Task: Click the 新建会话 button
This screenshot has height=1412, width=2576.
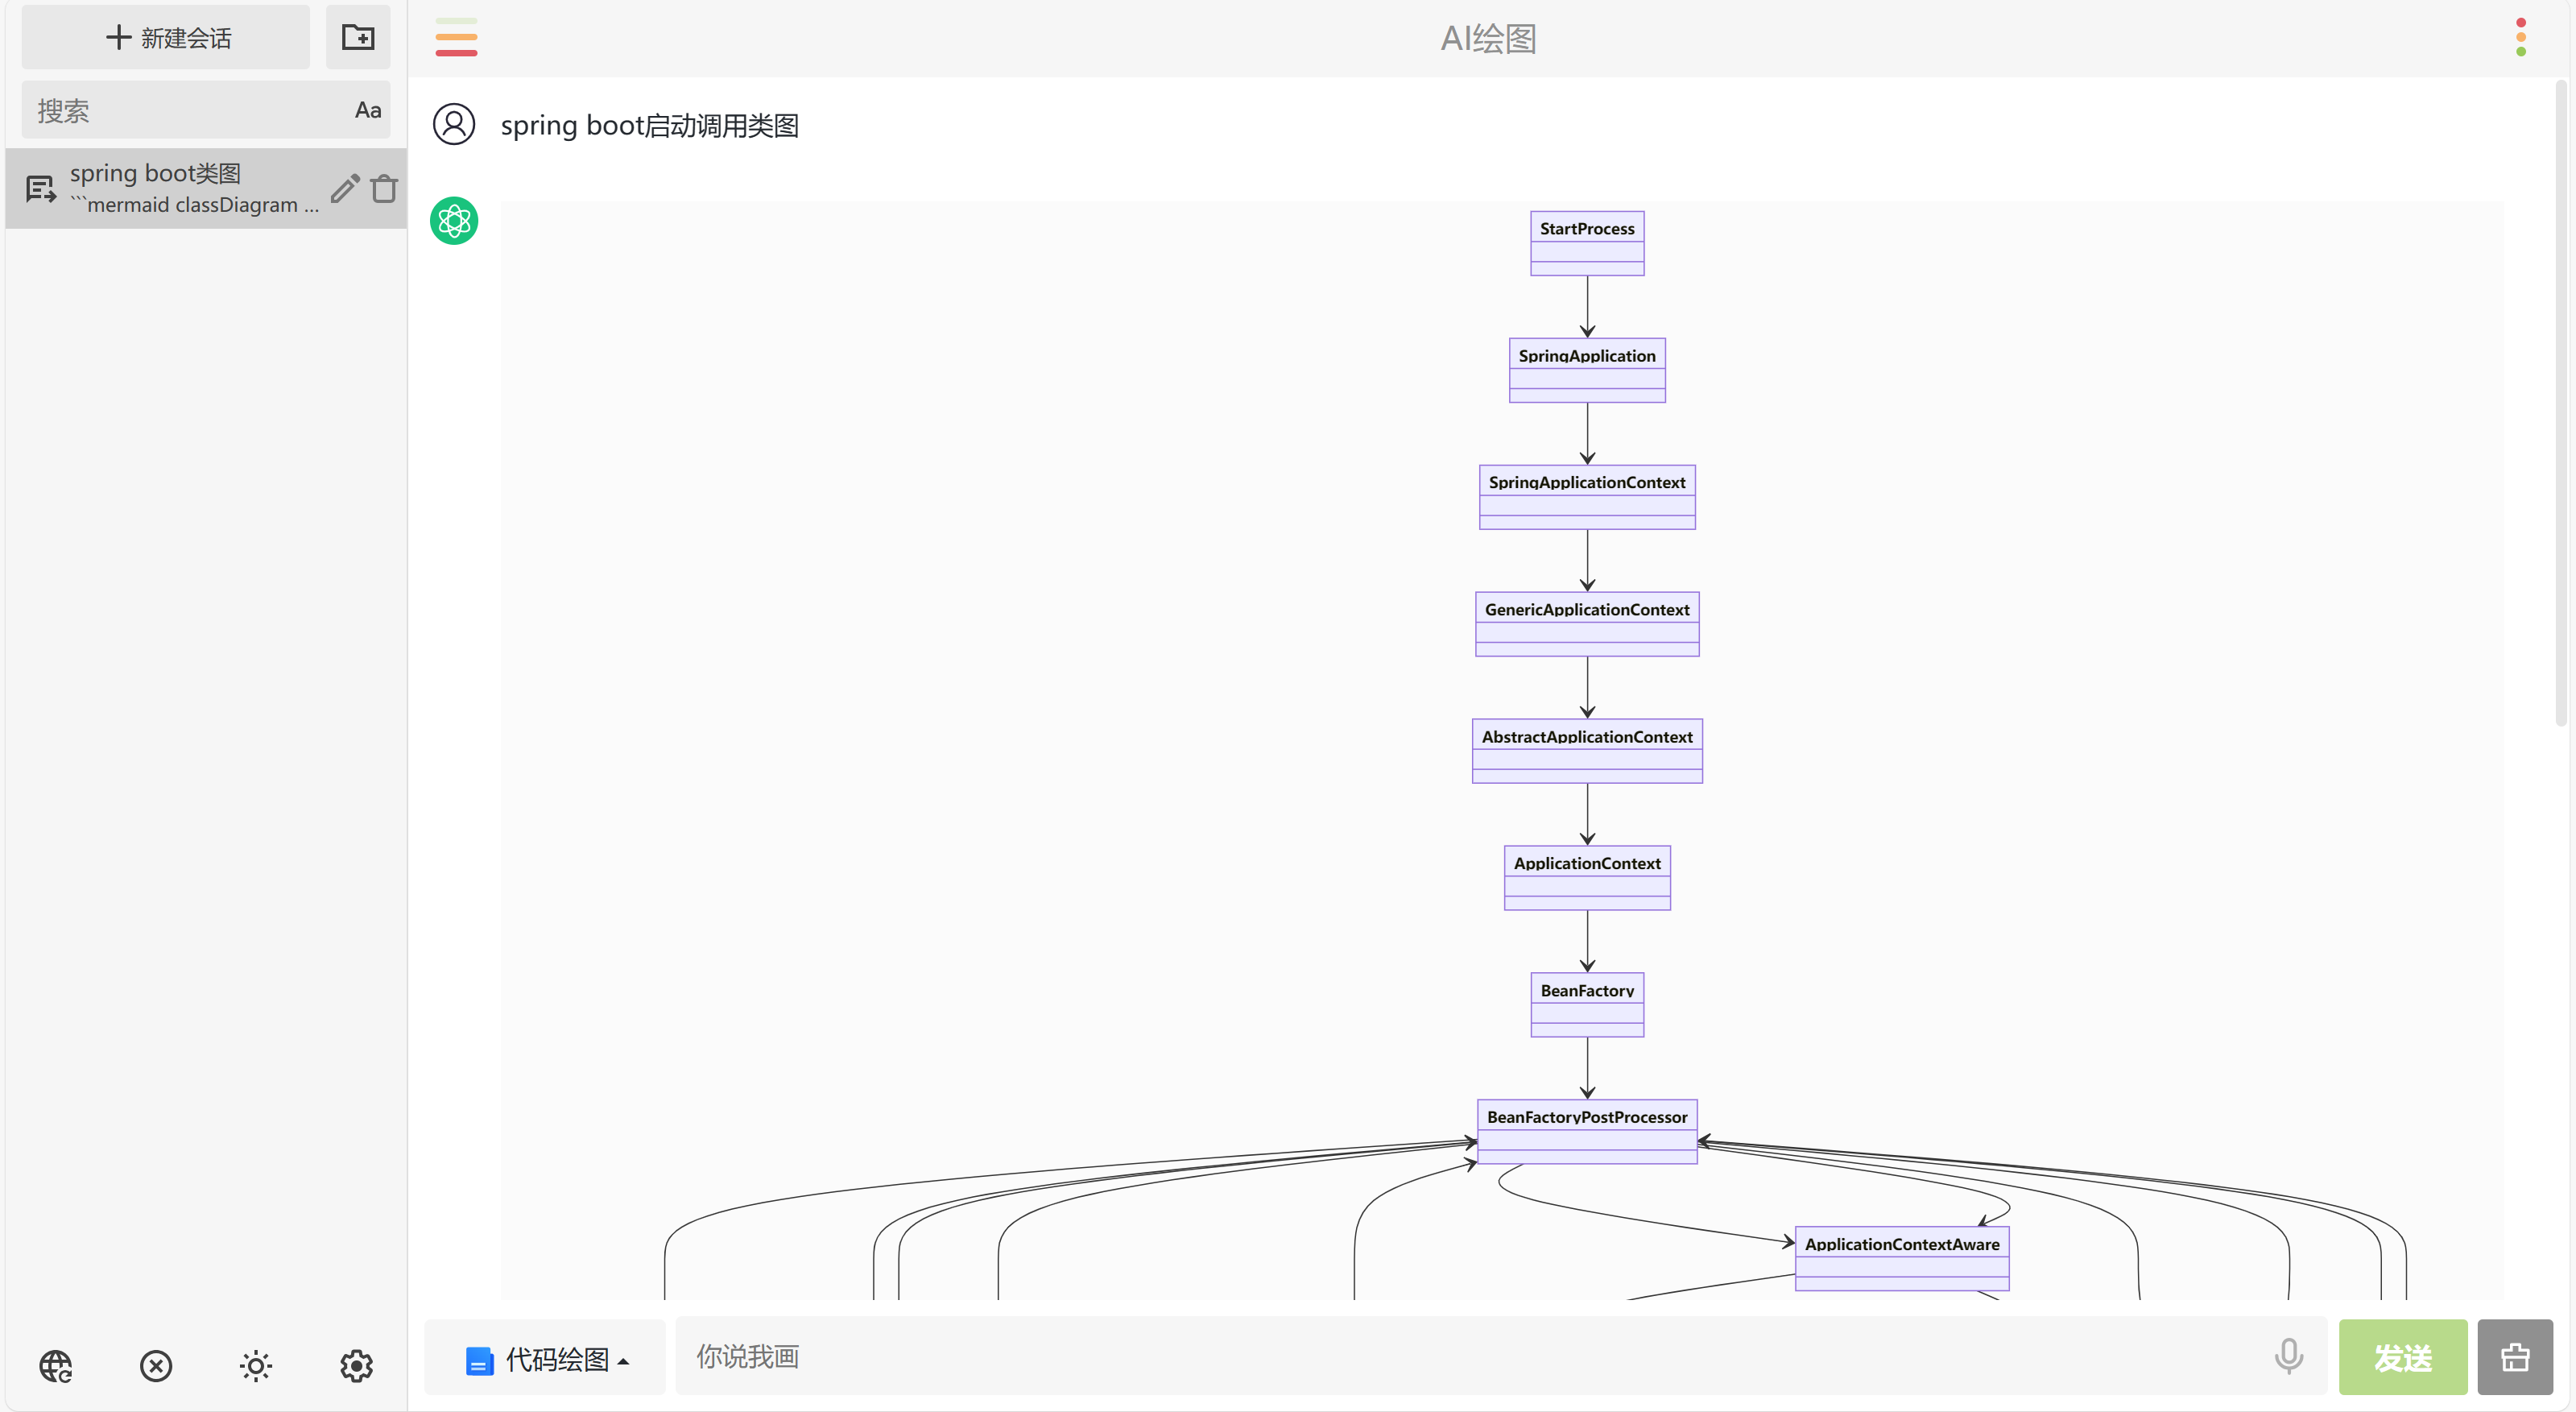Action: [167, 38]
